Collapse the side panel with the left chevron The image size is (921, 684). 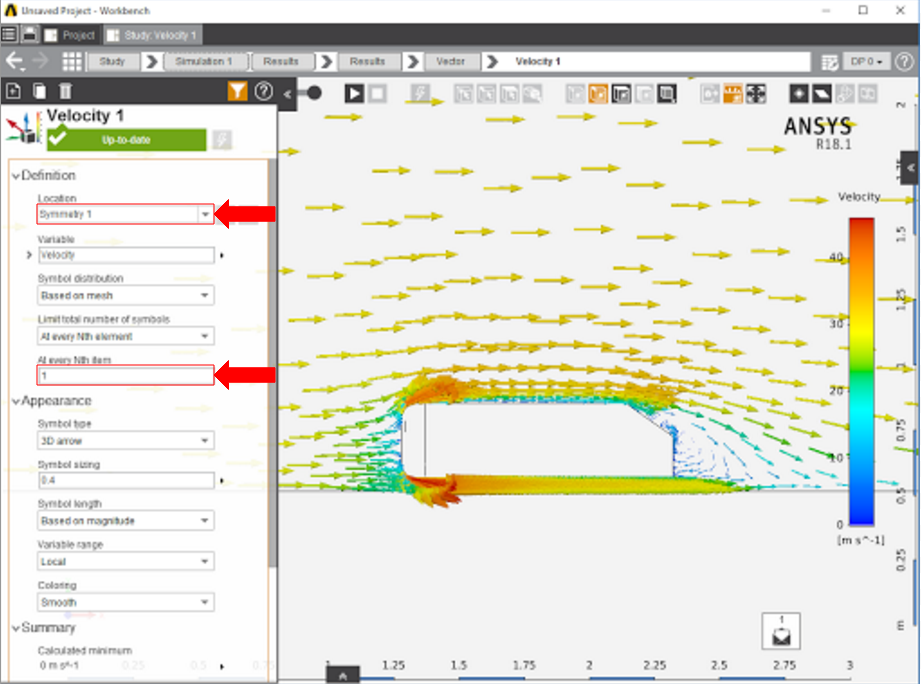click(287, 94)
